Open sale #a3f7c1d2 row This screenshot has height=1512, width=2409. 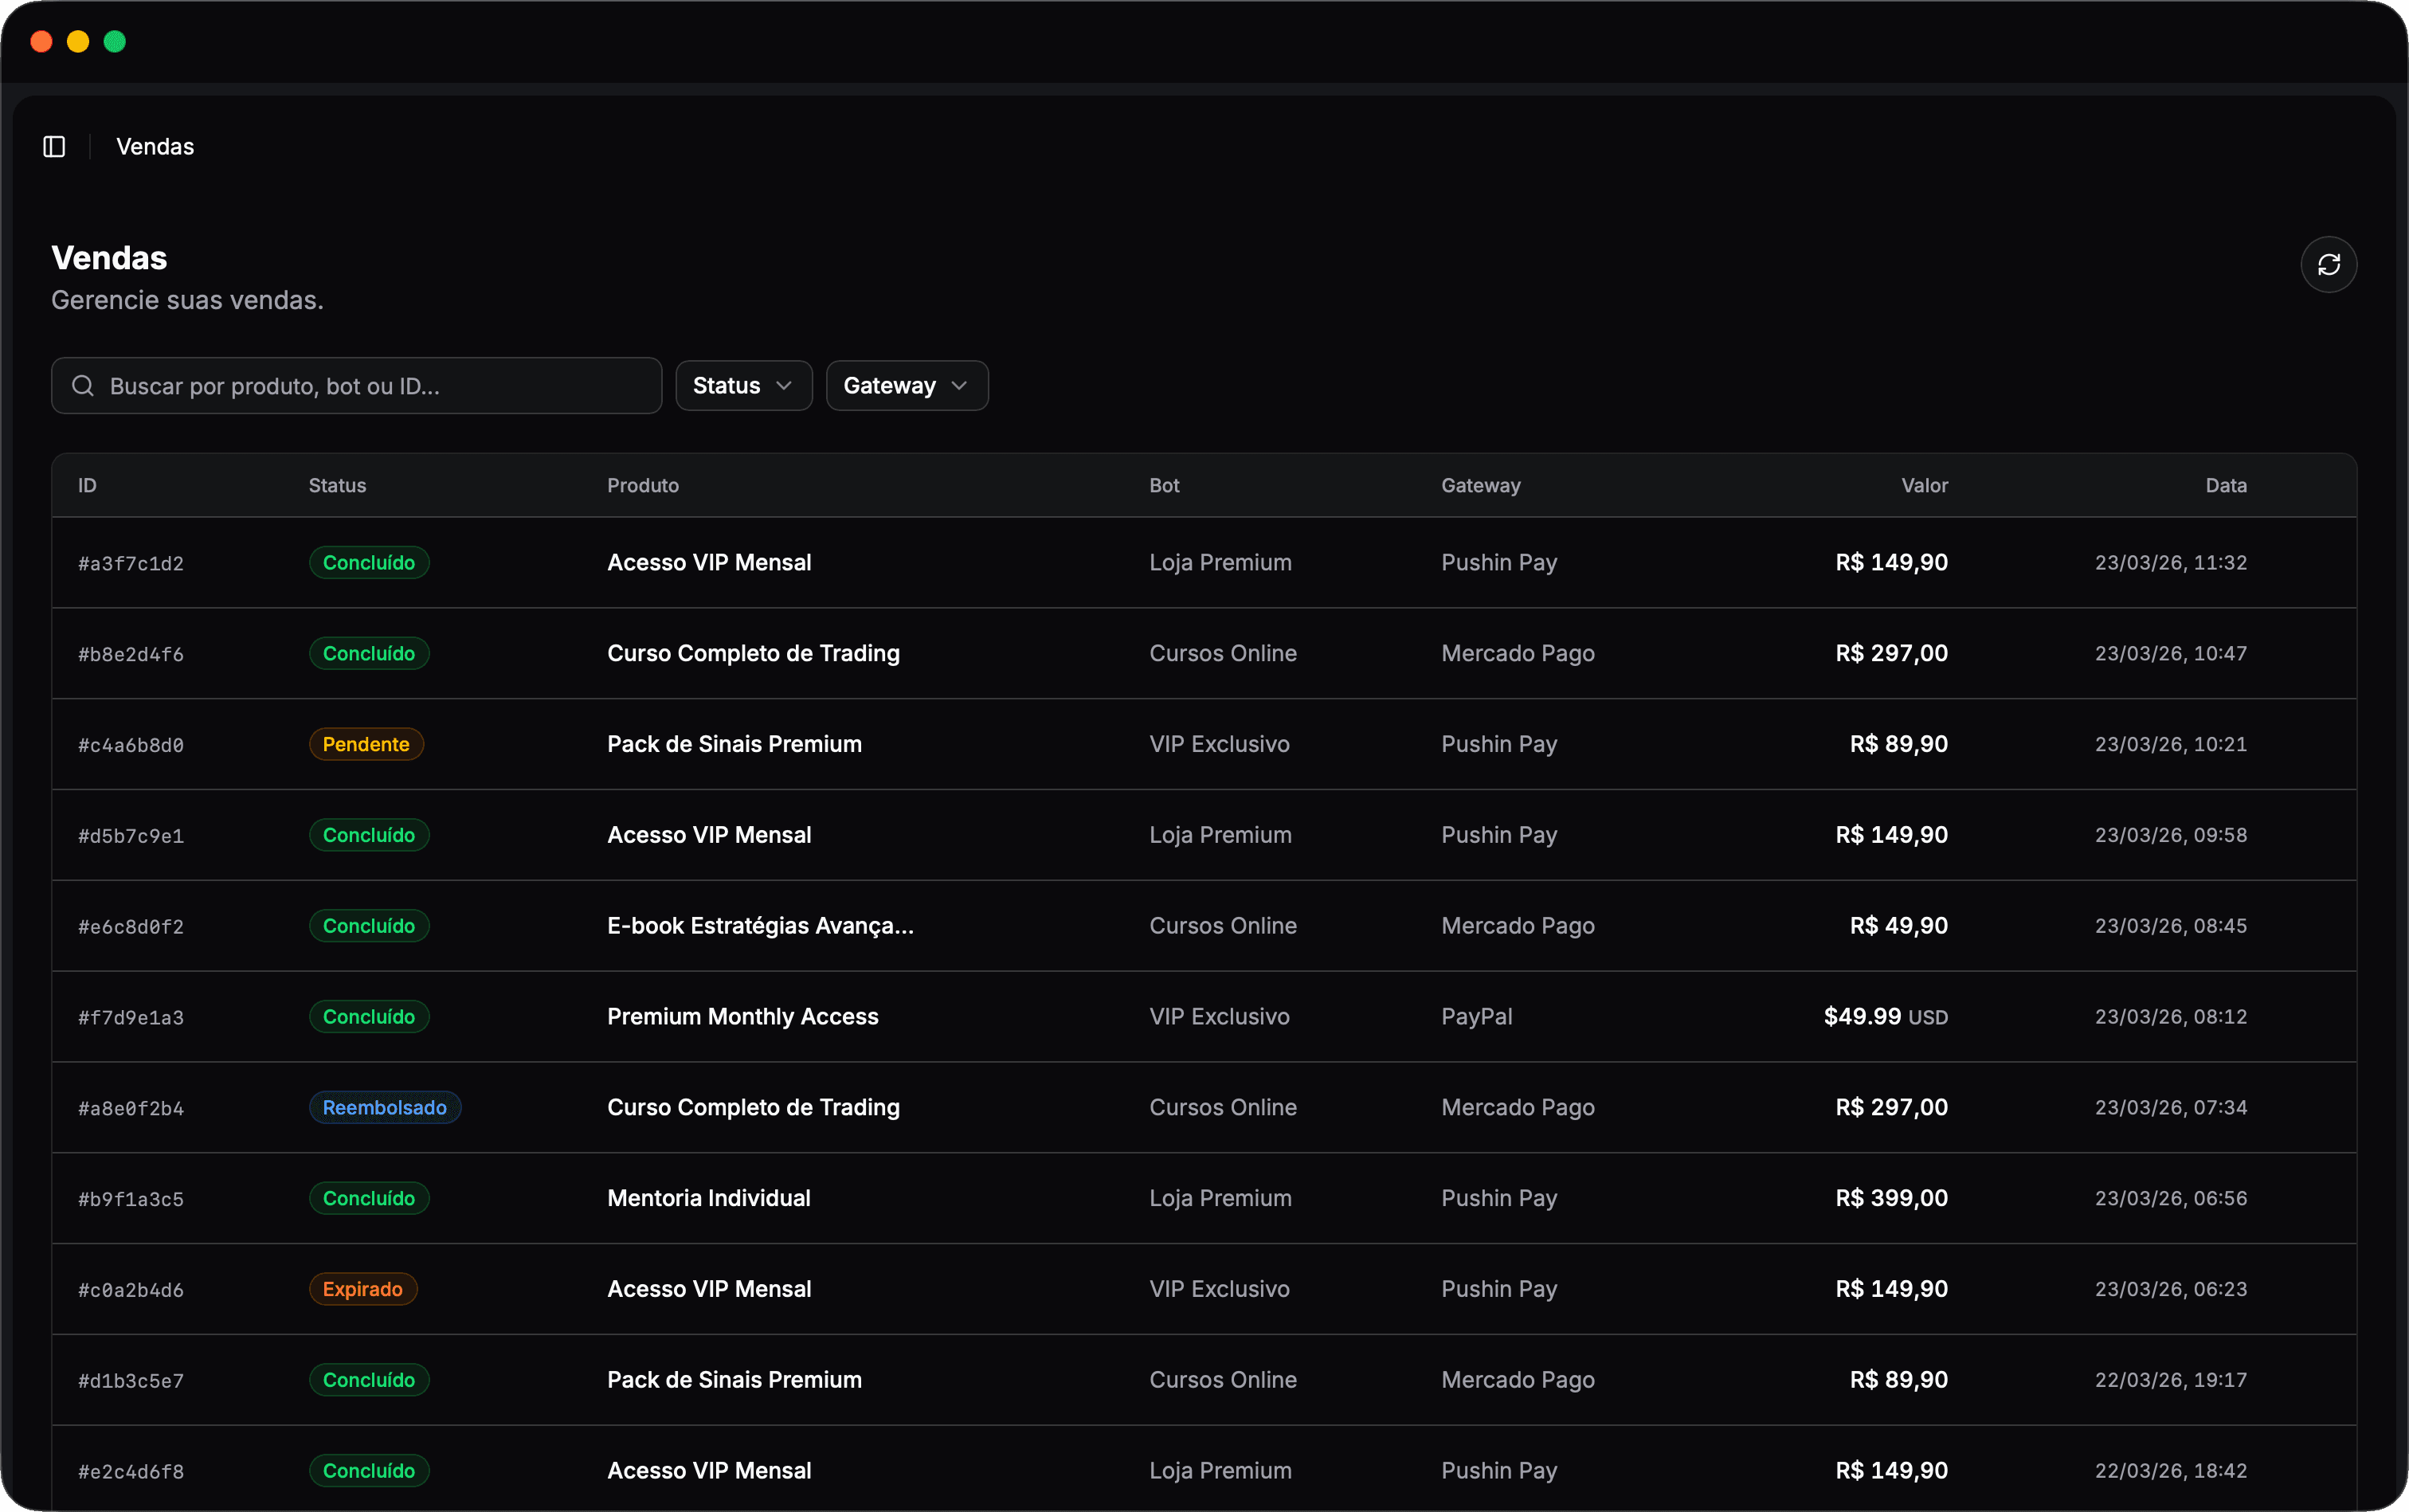coord(131,563)
